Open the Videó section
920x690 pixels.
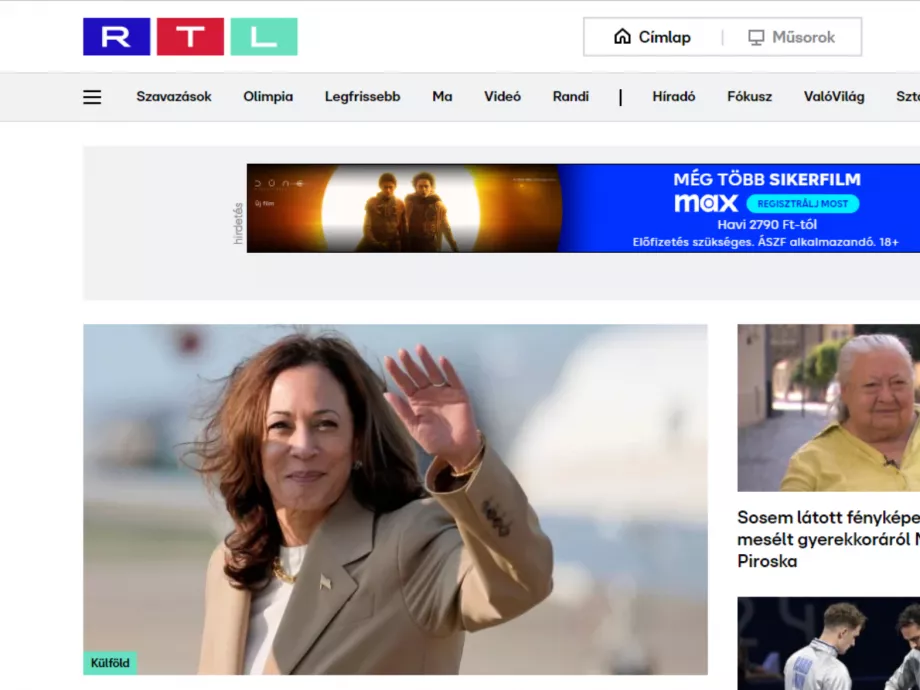coord(502,97)
